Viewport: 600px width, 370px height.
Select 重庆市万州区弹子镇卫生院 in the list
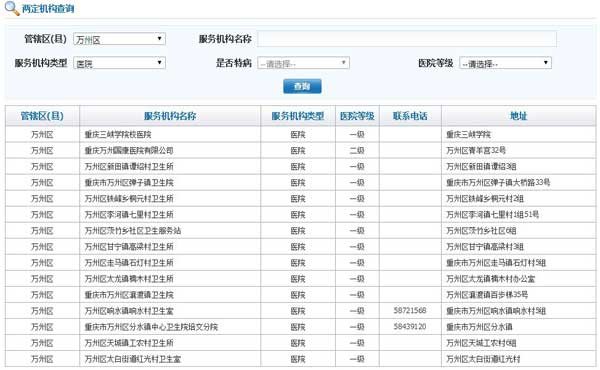pos(129,183)
